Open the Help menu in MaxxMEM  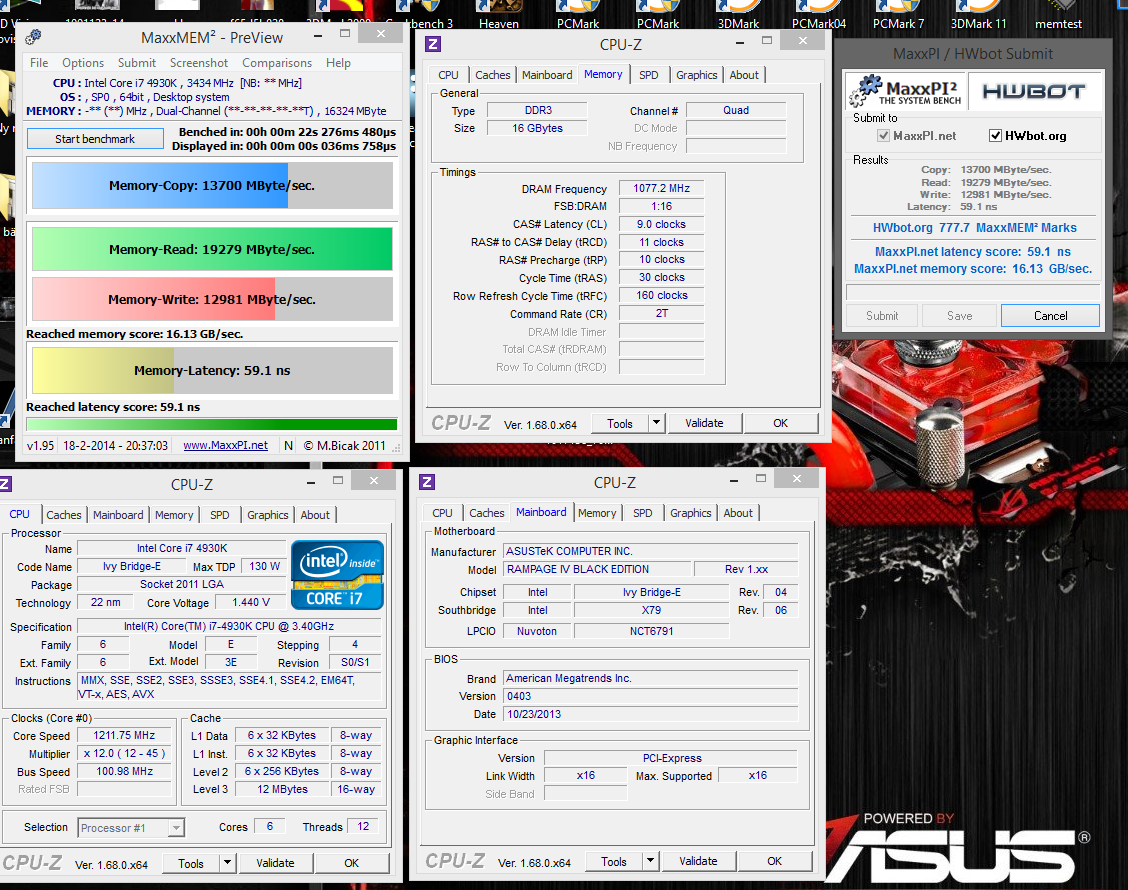[x=338, y=63]
